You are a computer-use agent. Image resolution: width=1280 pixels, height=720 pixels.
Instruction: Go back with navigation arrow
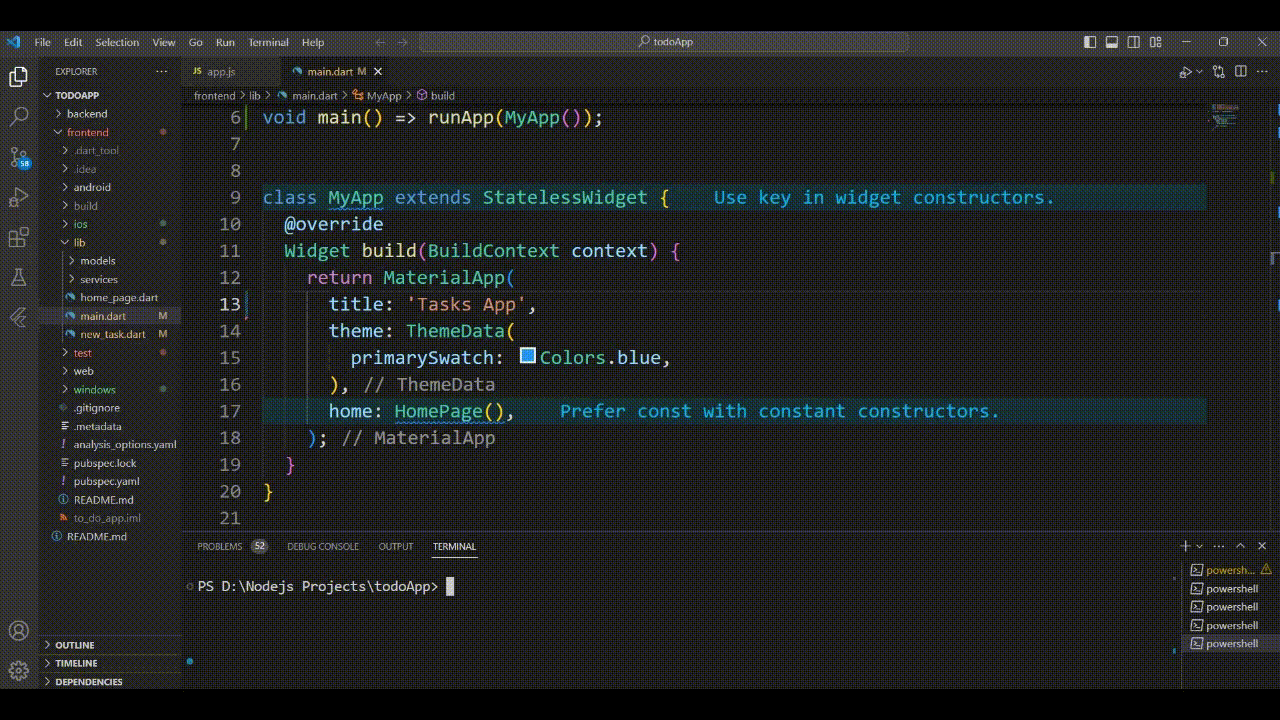pos(381,42)
